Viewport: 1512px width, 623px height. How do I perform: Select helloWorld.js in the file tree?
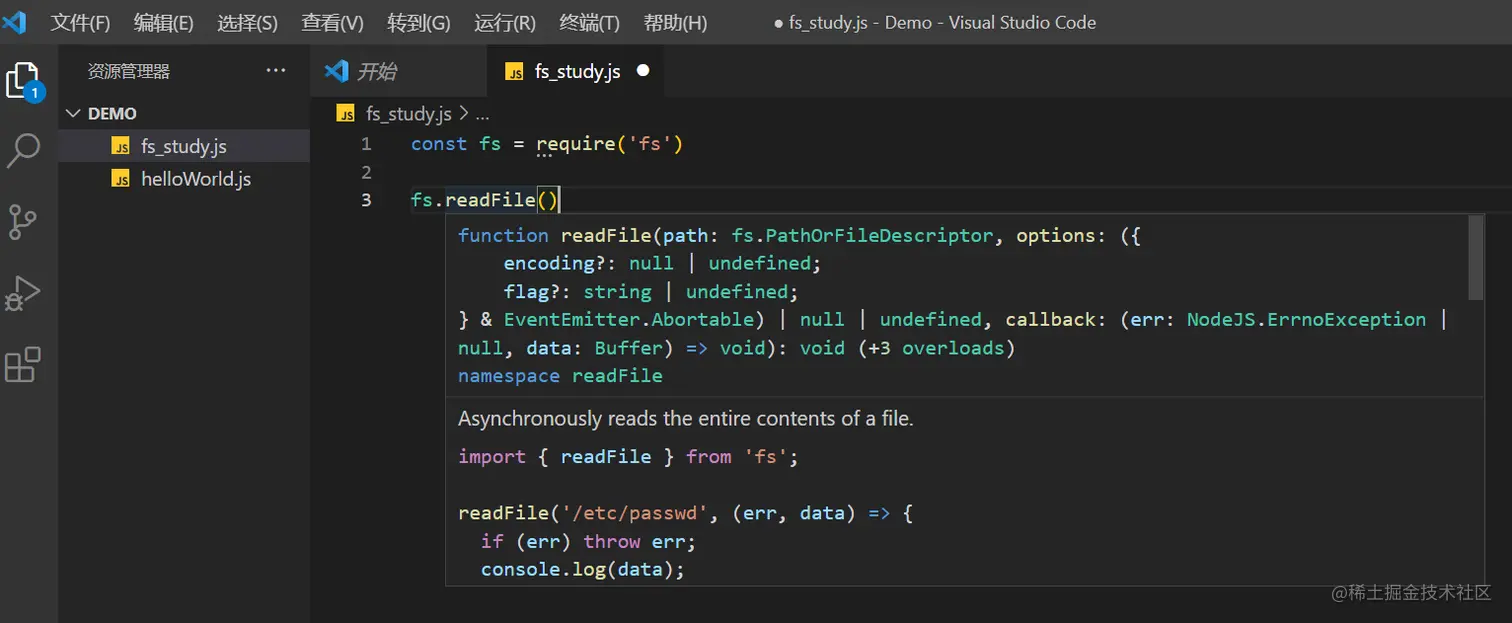point(184,179)
